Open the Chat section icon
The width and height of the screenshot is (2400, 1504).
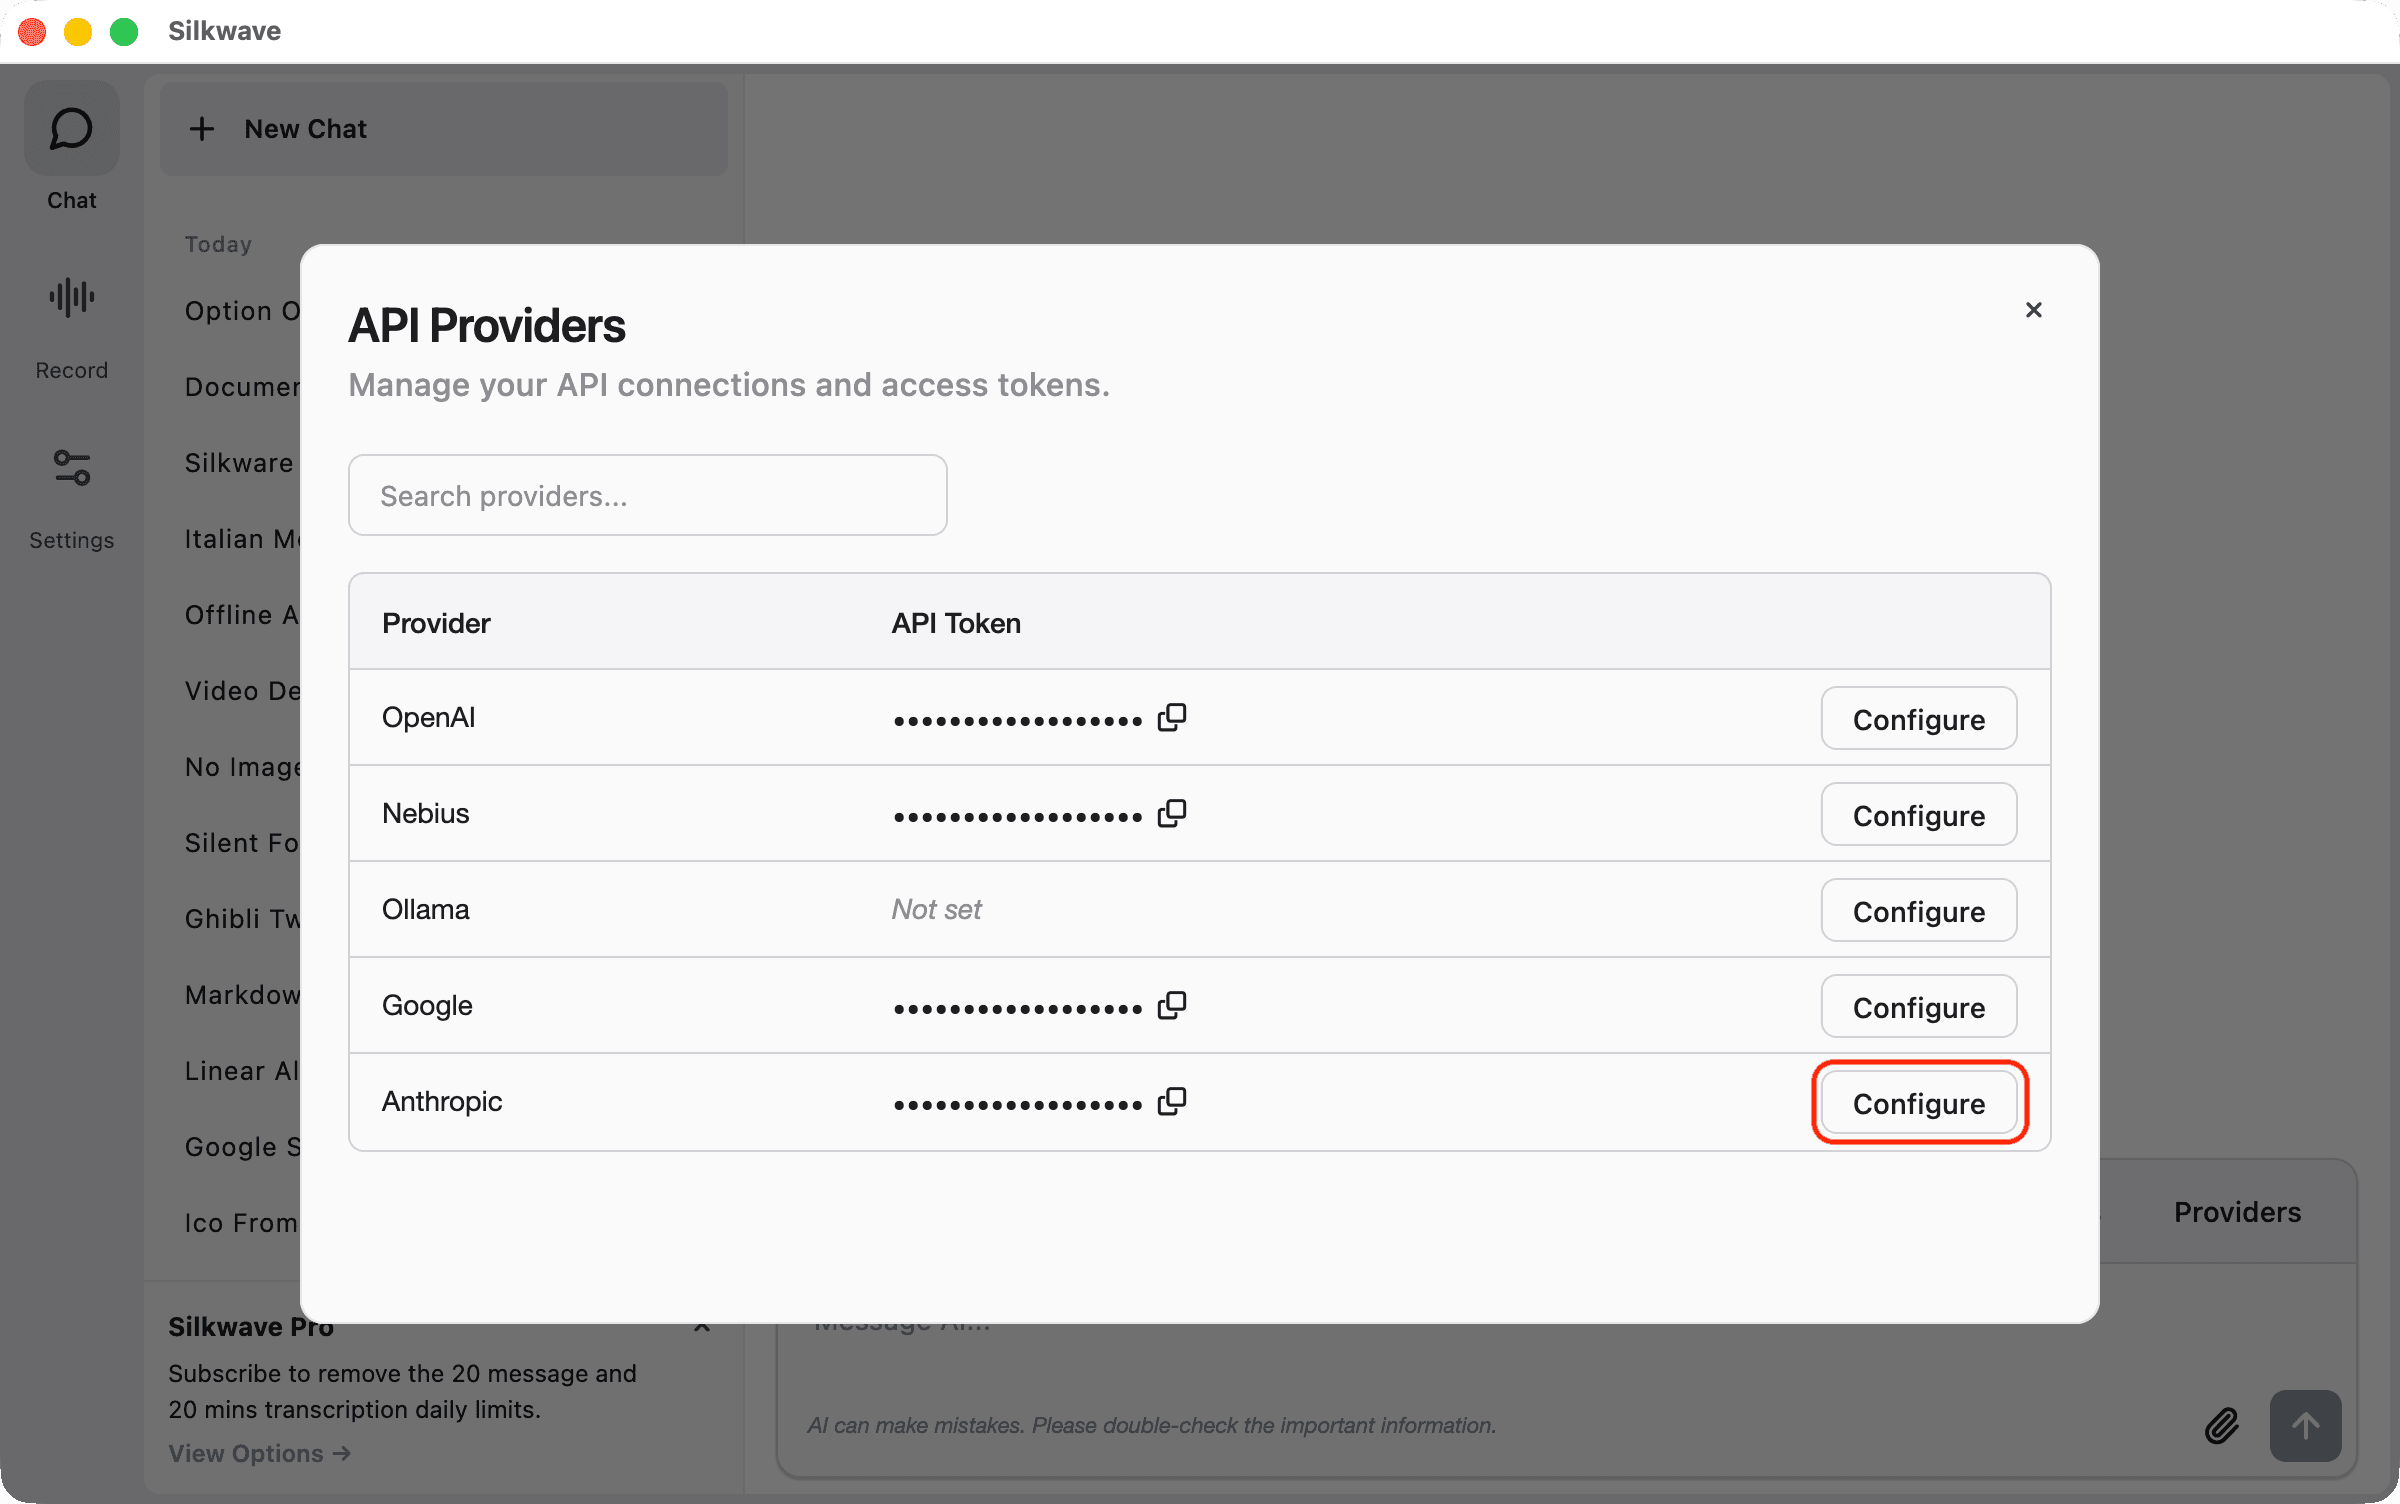71,129
